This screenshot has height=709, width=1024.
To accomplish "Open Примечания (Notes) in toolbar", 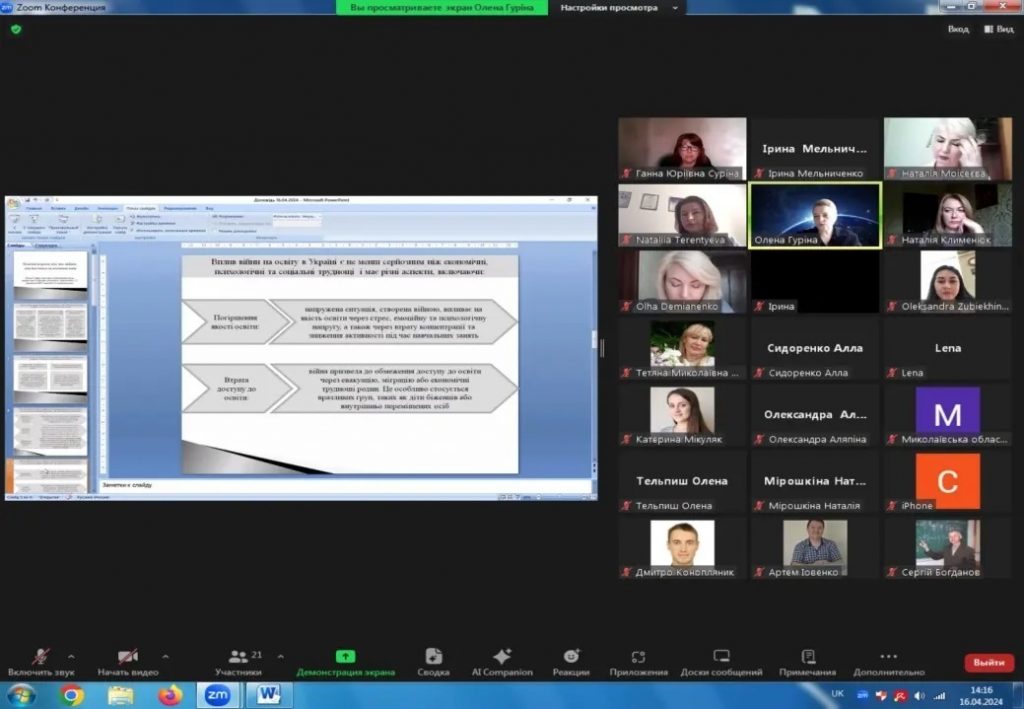I will pos(807,656).
